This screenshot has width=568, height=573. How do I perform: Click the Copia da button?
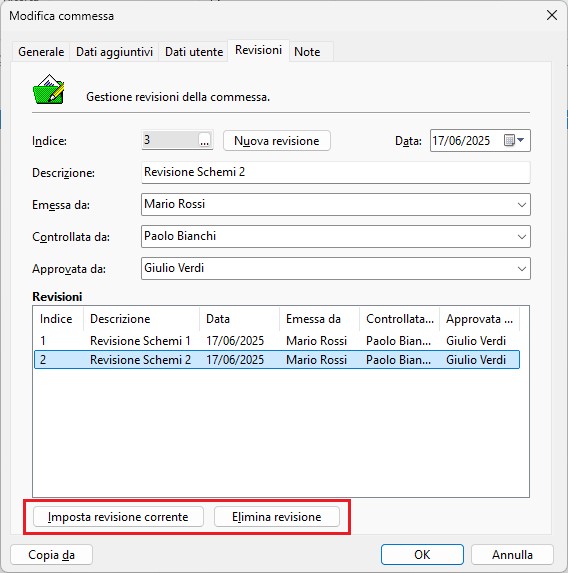point(52,555)
